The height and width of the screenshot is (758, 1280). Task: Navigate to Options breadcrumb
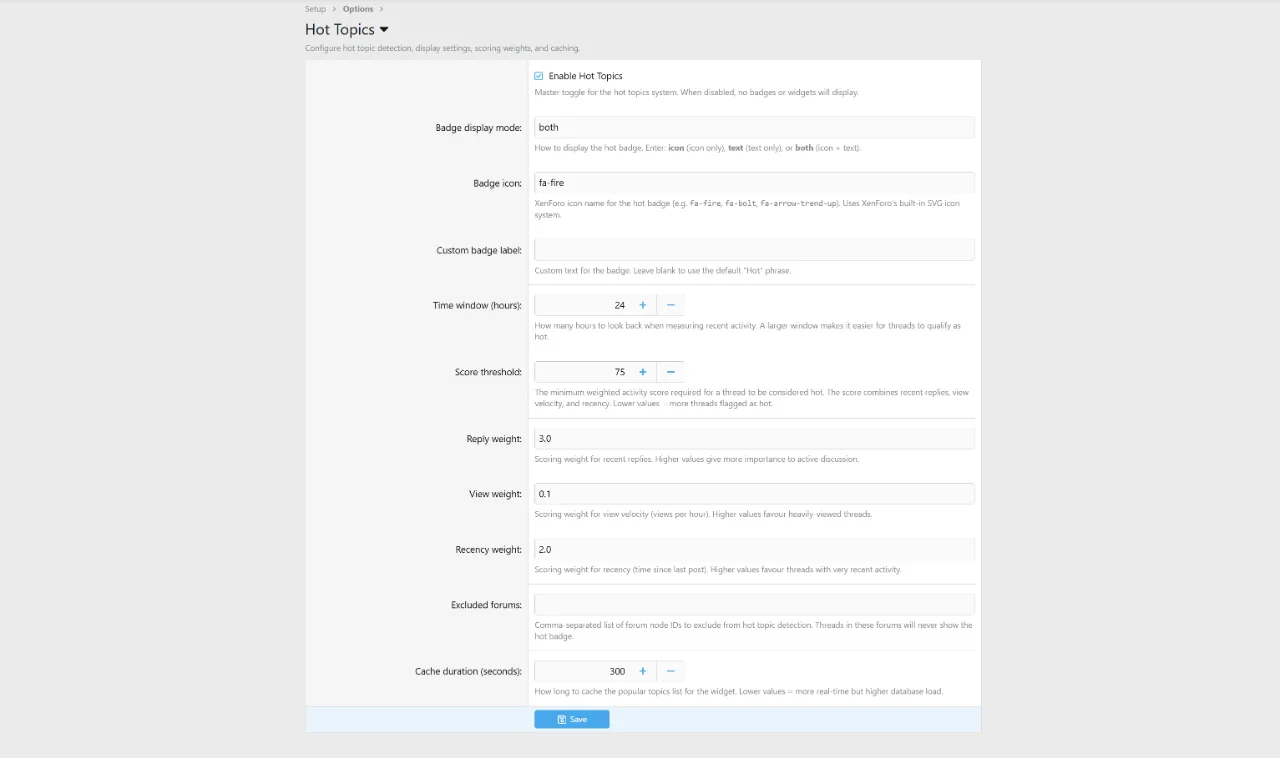click(x=358, y=9)
